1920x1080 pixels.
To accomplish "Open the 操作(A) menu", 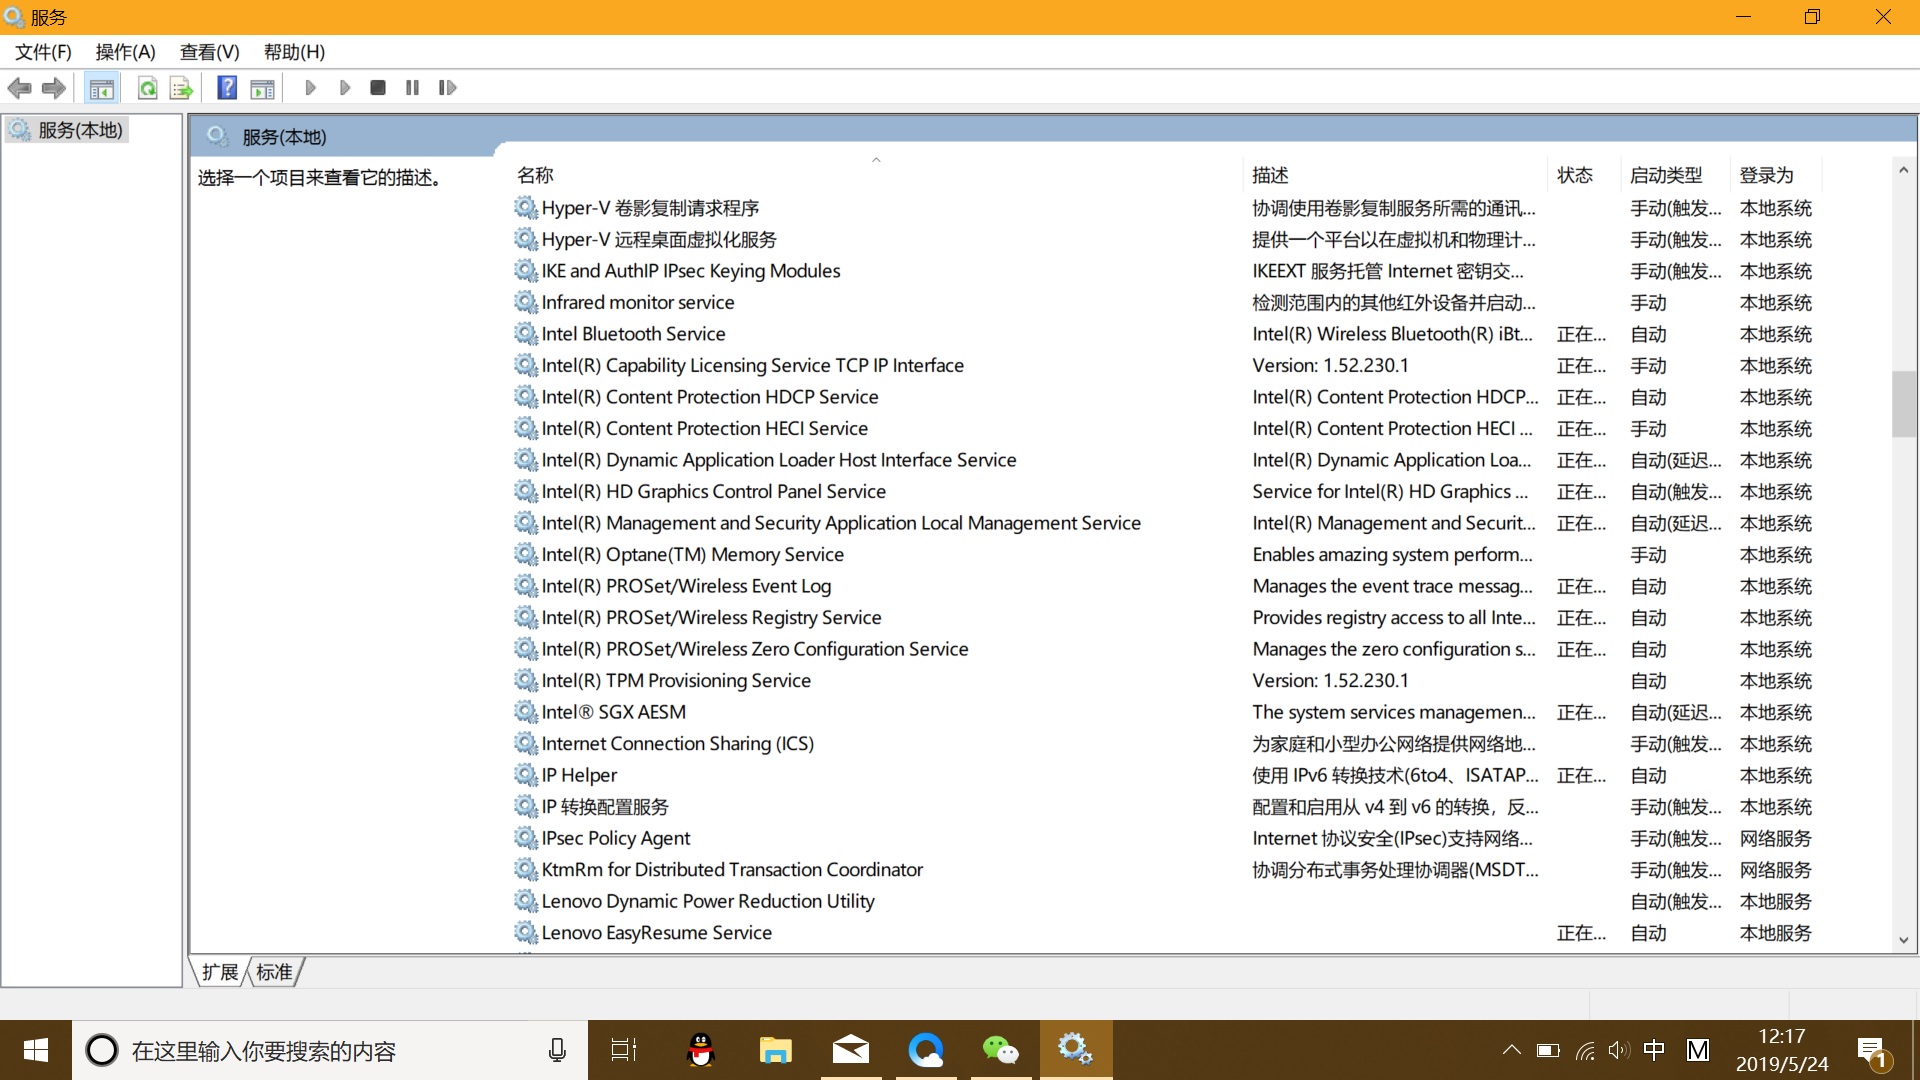I will (x=125, y=52).
